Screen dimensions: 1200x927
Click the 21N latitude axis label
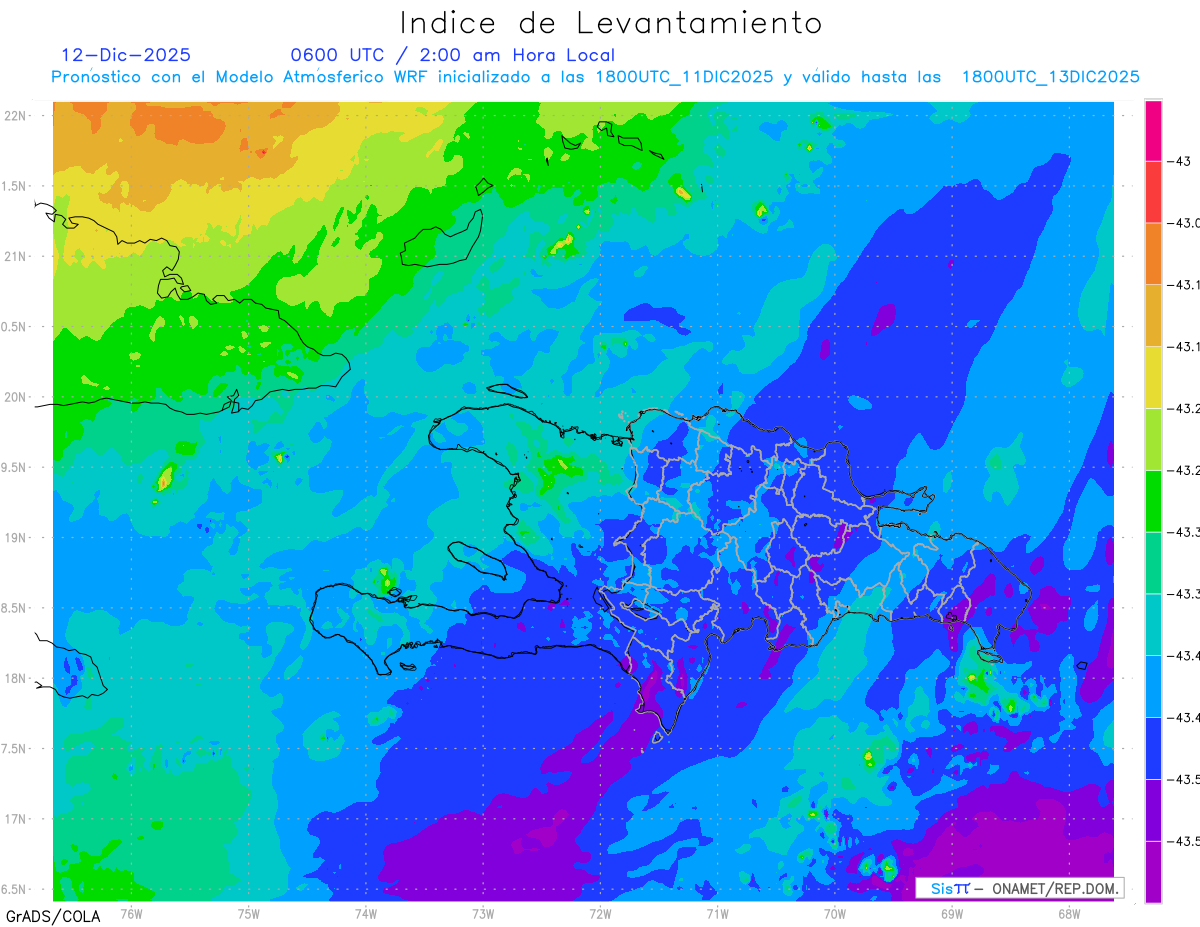[x=14, y=256]
